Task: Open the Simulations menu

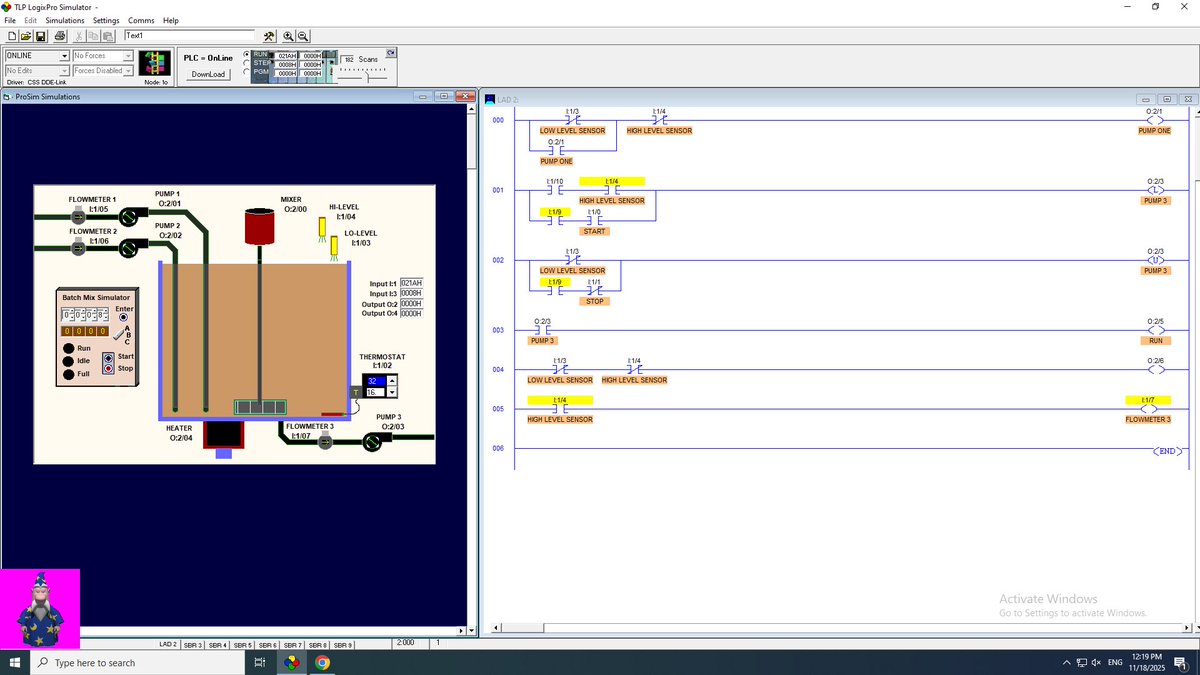Action: [x=64, y=19]
